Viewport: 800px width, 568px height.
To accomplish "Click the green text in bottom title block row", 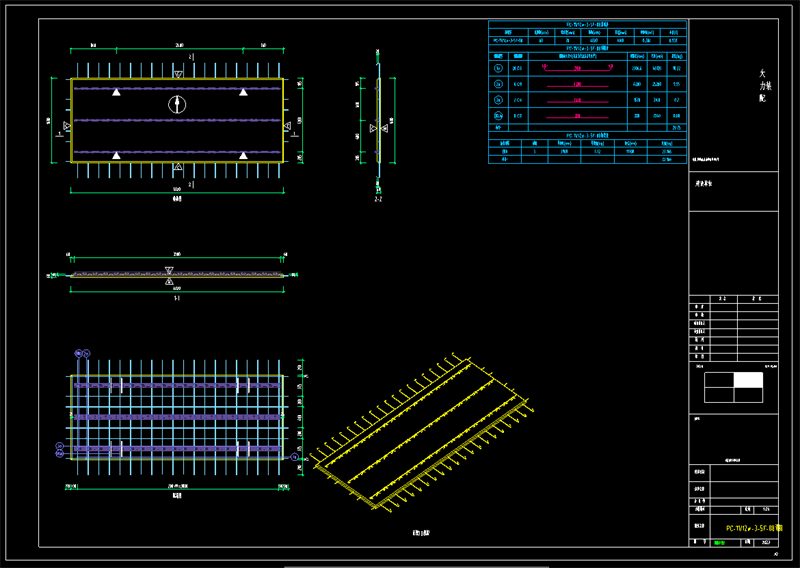I will (719, 543).
